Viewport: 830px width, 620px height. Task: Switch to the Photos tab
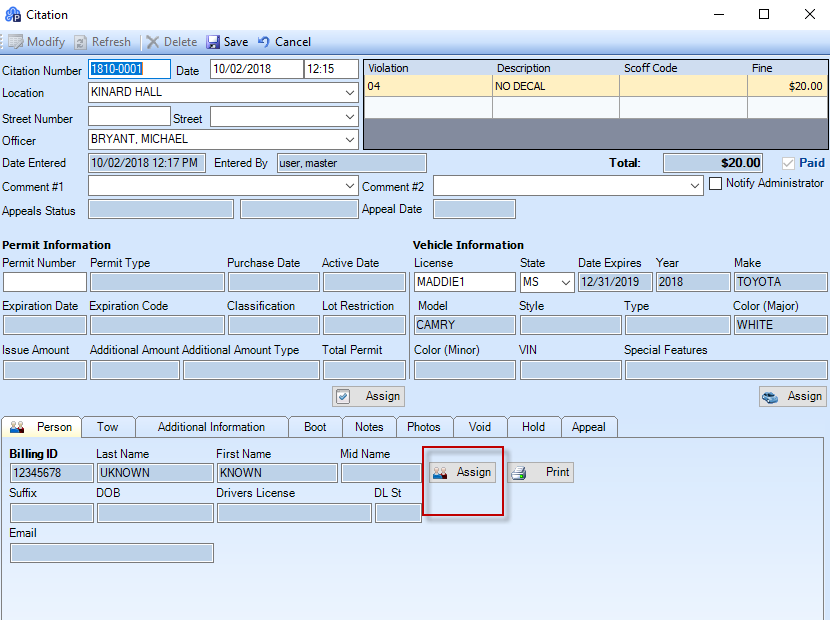(422, 426)
